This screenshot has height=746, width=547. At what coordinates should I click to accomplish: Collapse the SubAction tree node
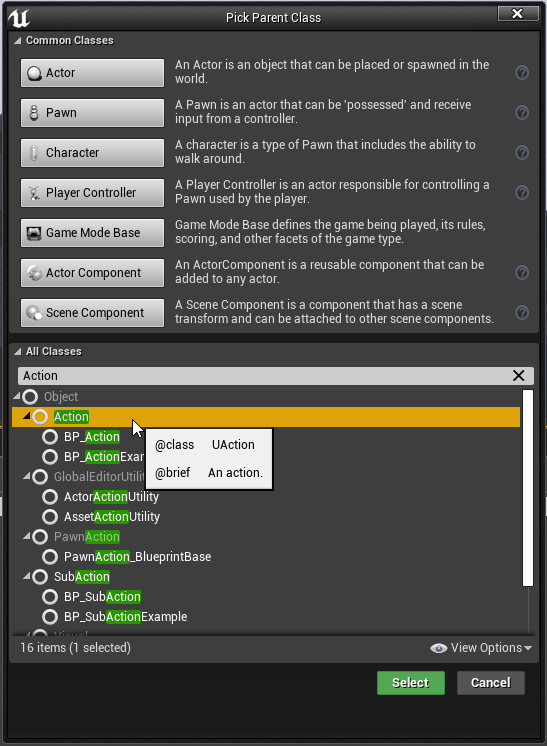pos(27,577)
